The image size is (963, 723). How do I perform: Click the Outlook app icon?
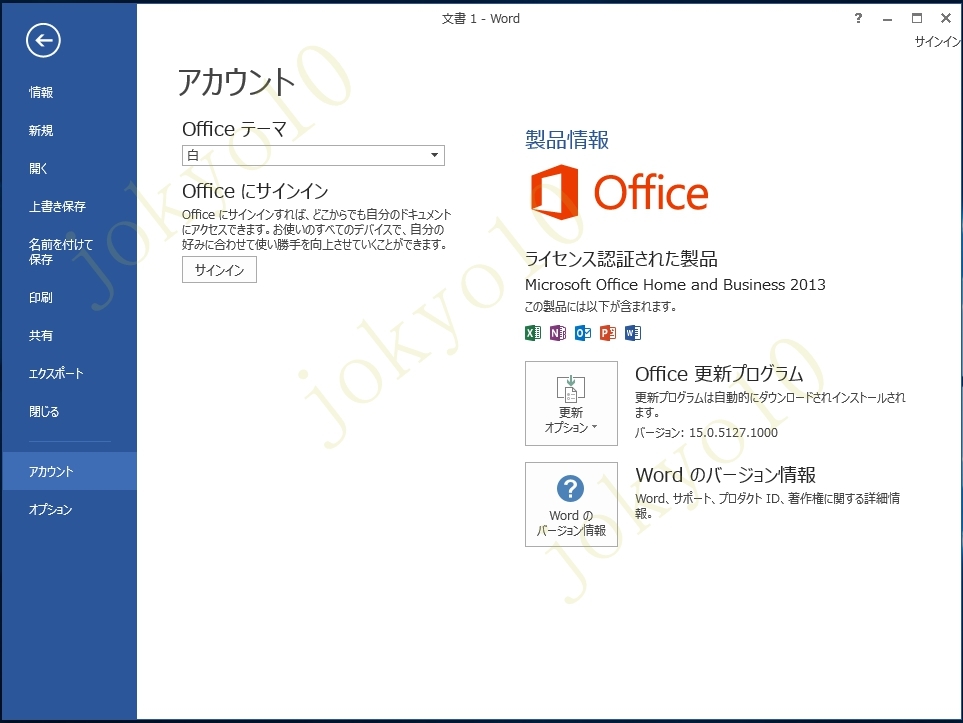click(x=583, y=332)
